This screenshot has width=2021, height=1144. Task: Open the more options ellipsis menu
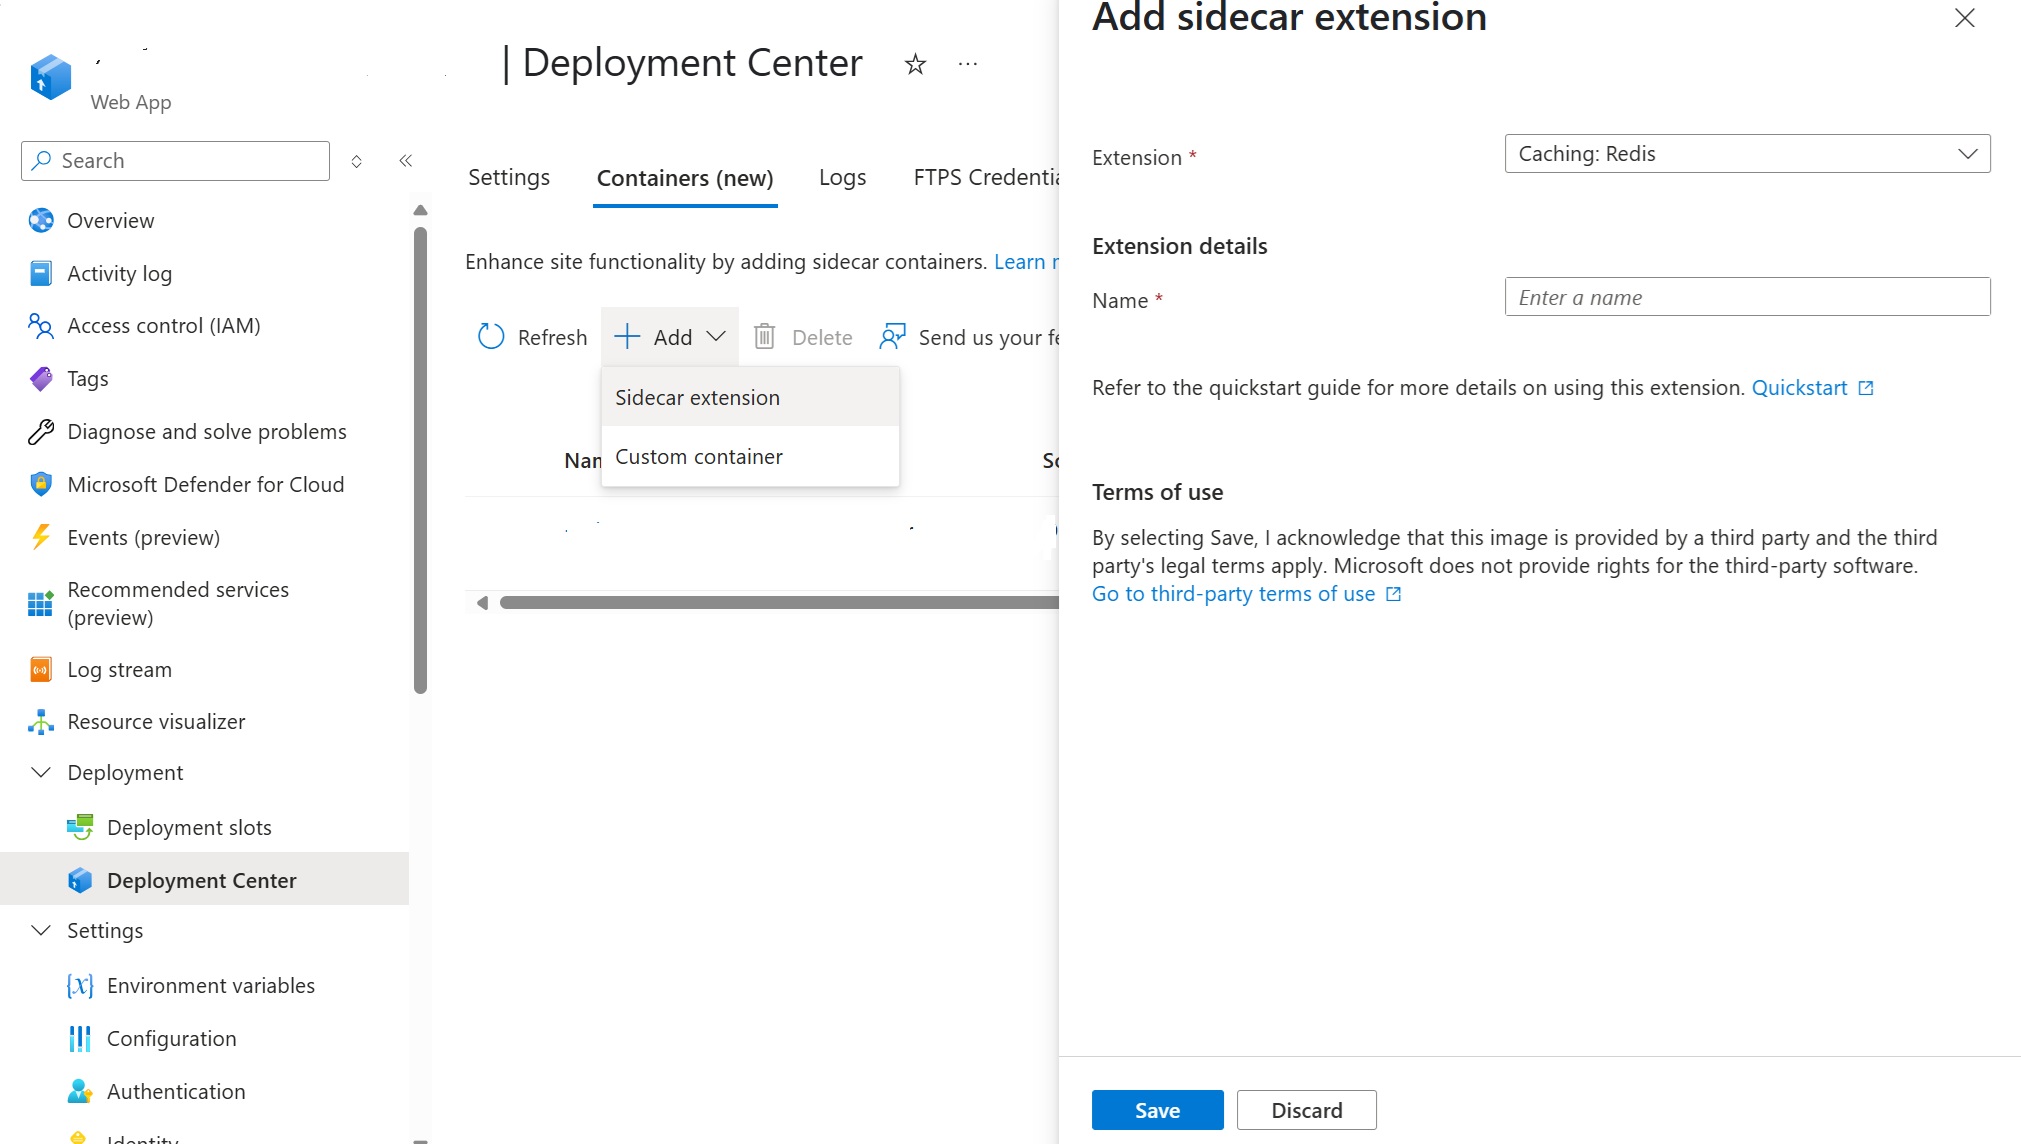tap(967, 65)
